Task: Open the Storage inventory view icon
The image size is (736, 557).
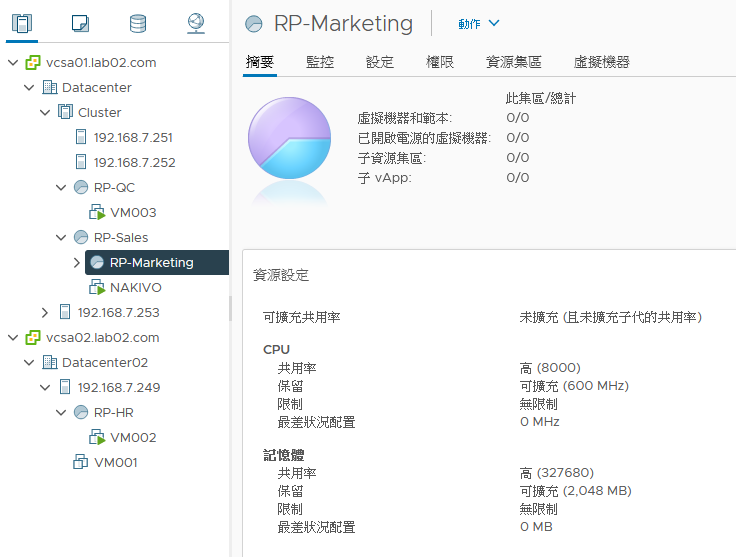Action: pyautogui.click(x=138, y=23)
